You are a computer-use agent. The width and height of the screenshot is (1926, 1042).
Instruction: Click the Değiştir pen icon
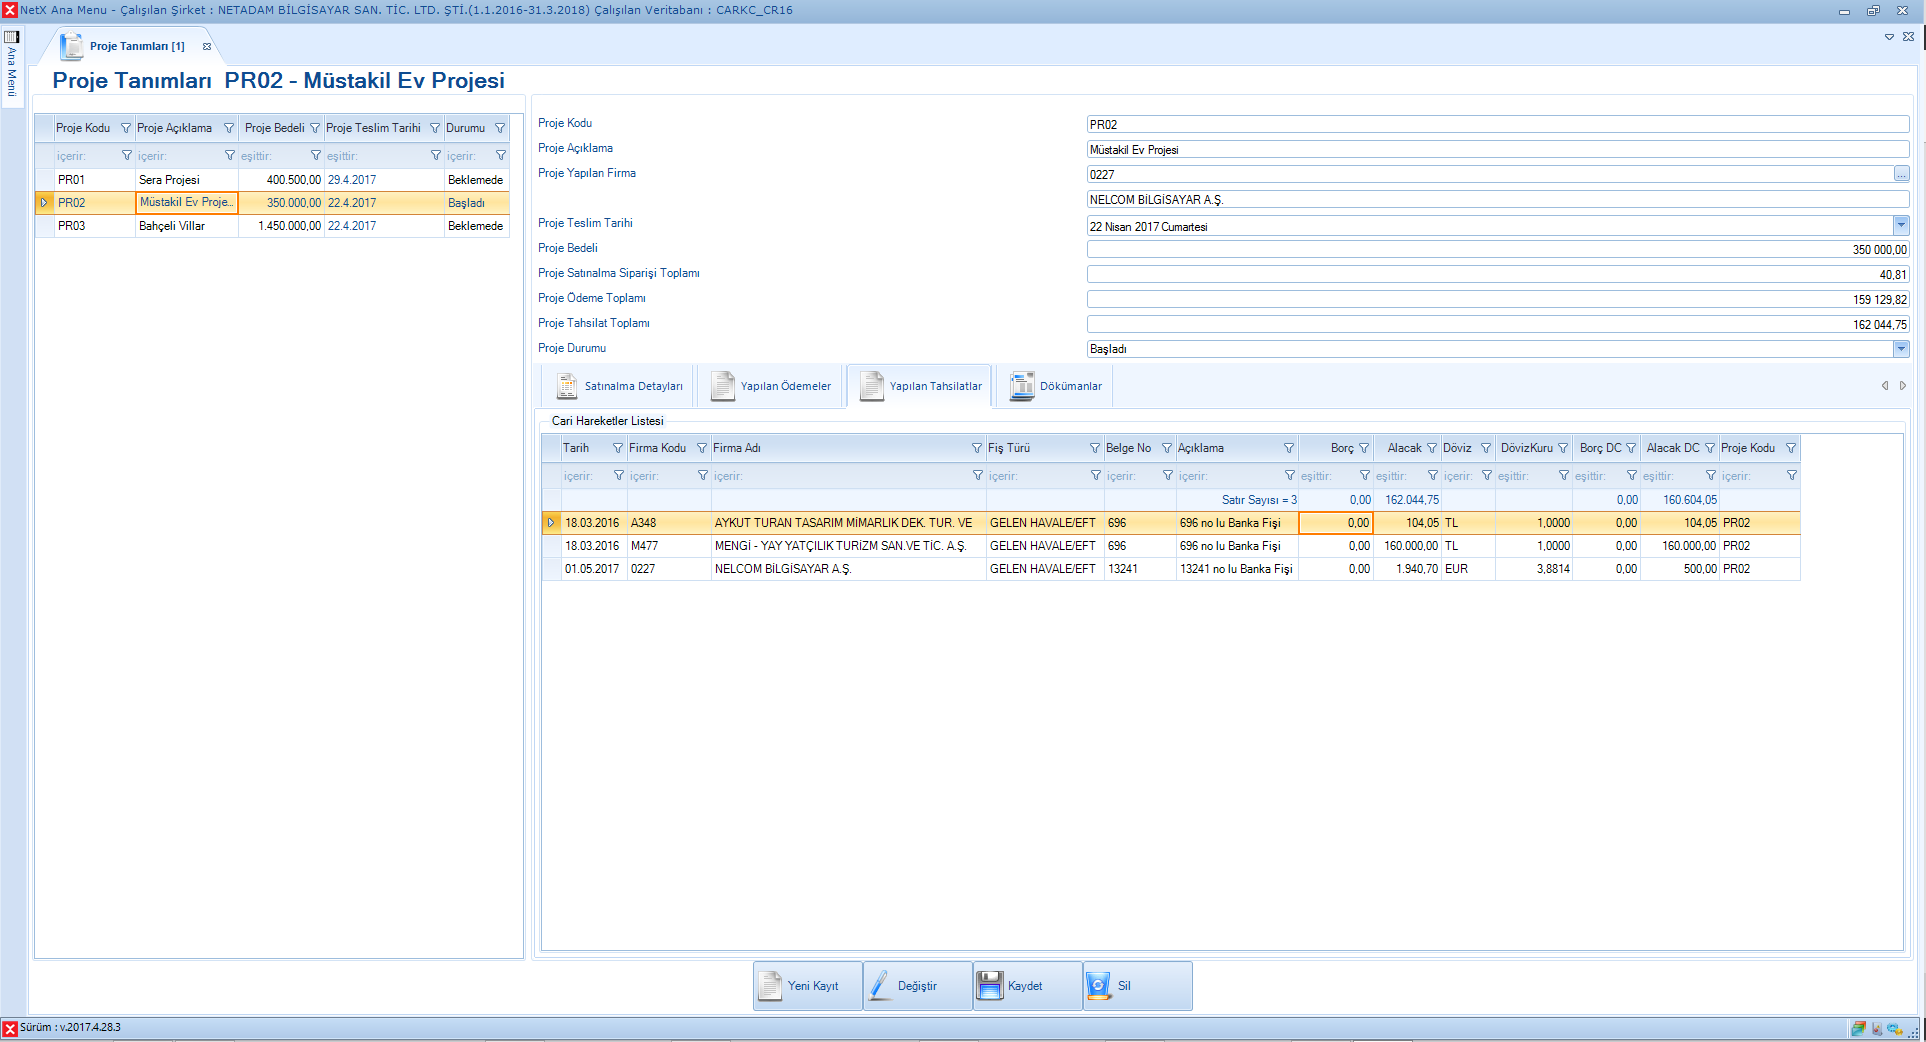tap(879, 986)
